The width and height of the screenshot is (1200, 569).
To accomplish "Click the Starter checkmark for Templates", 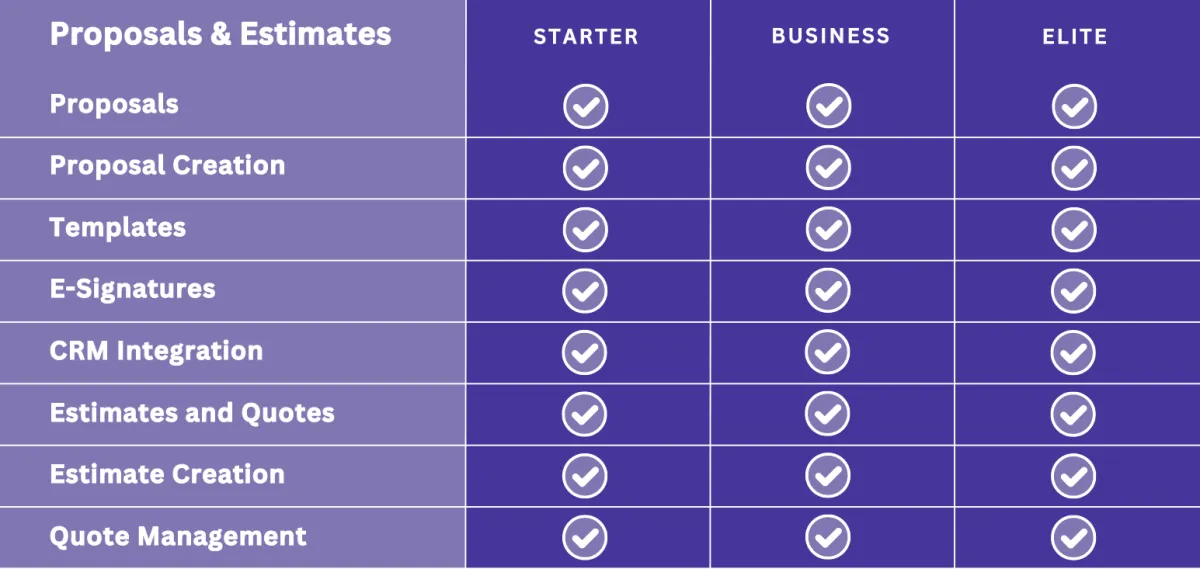I will point(585,230).
